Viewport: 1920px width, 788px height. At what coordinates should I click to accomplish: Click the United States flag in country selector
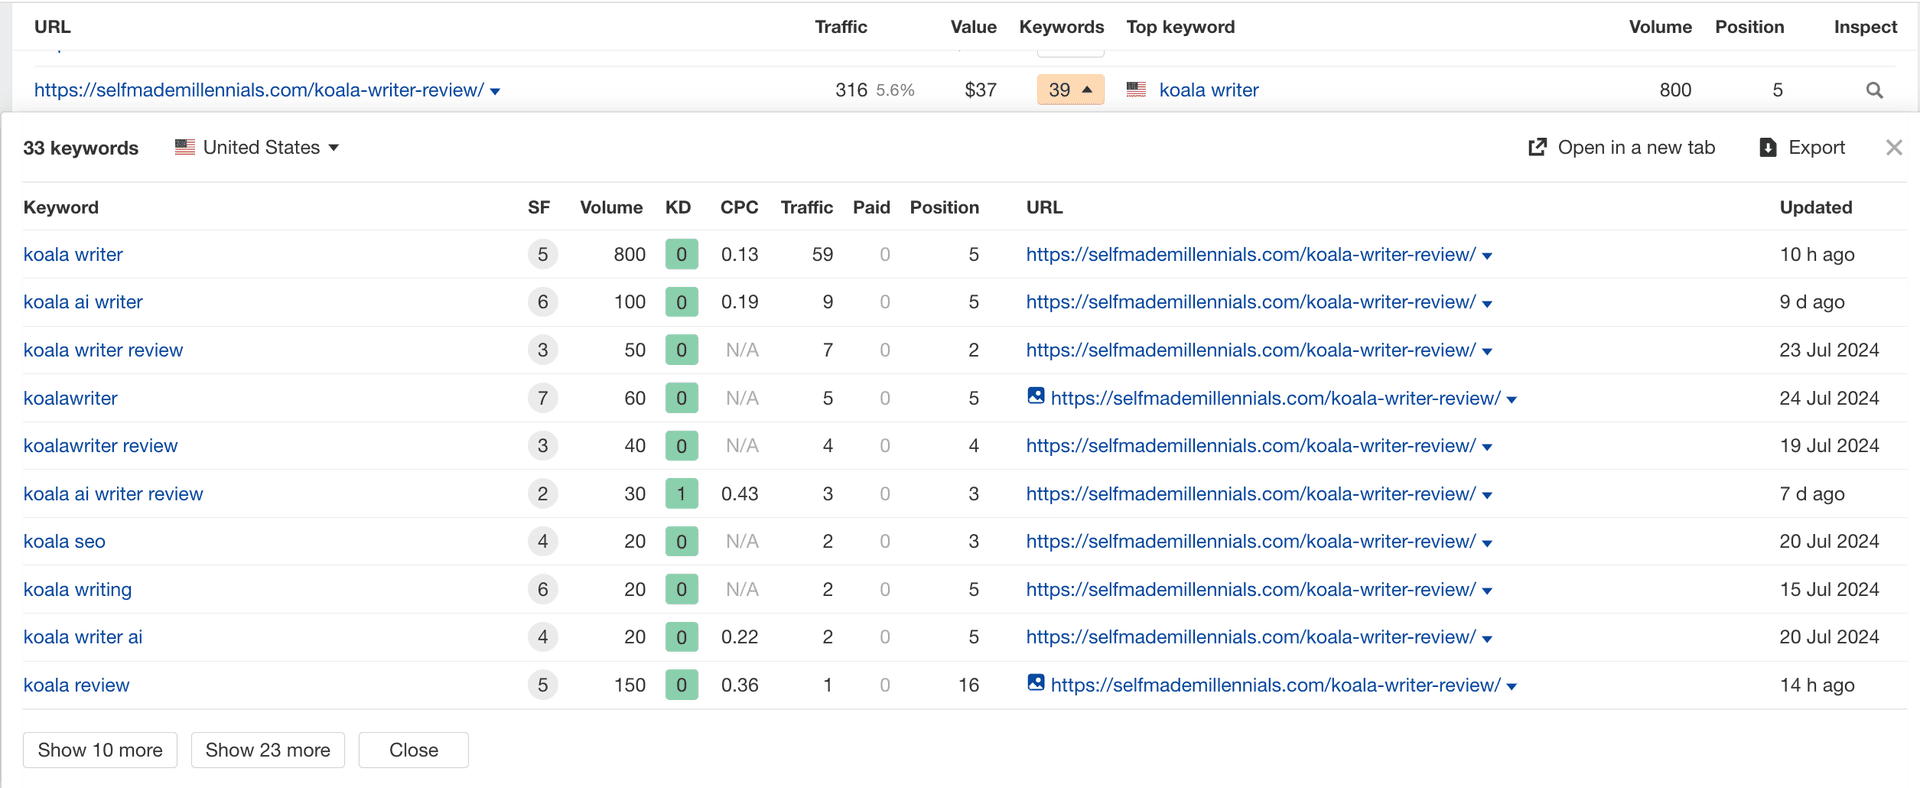[185, 147]
